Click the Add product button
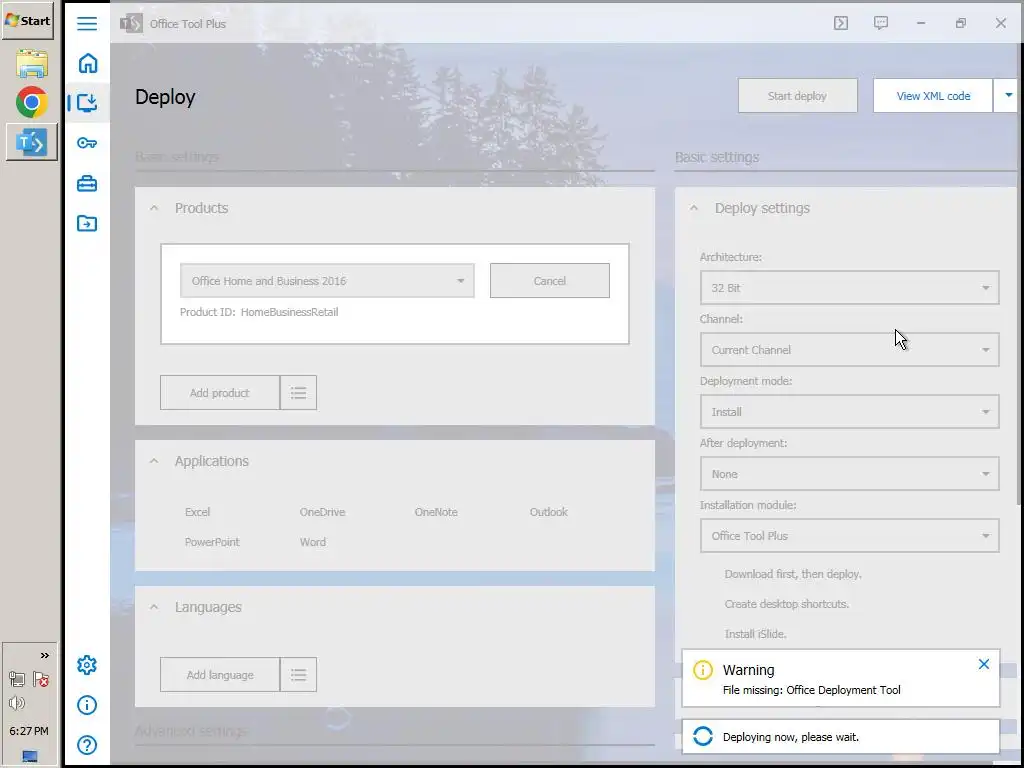This screenshot has height=768, width=1024. point(219,392)
